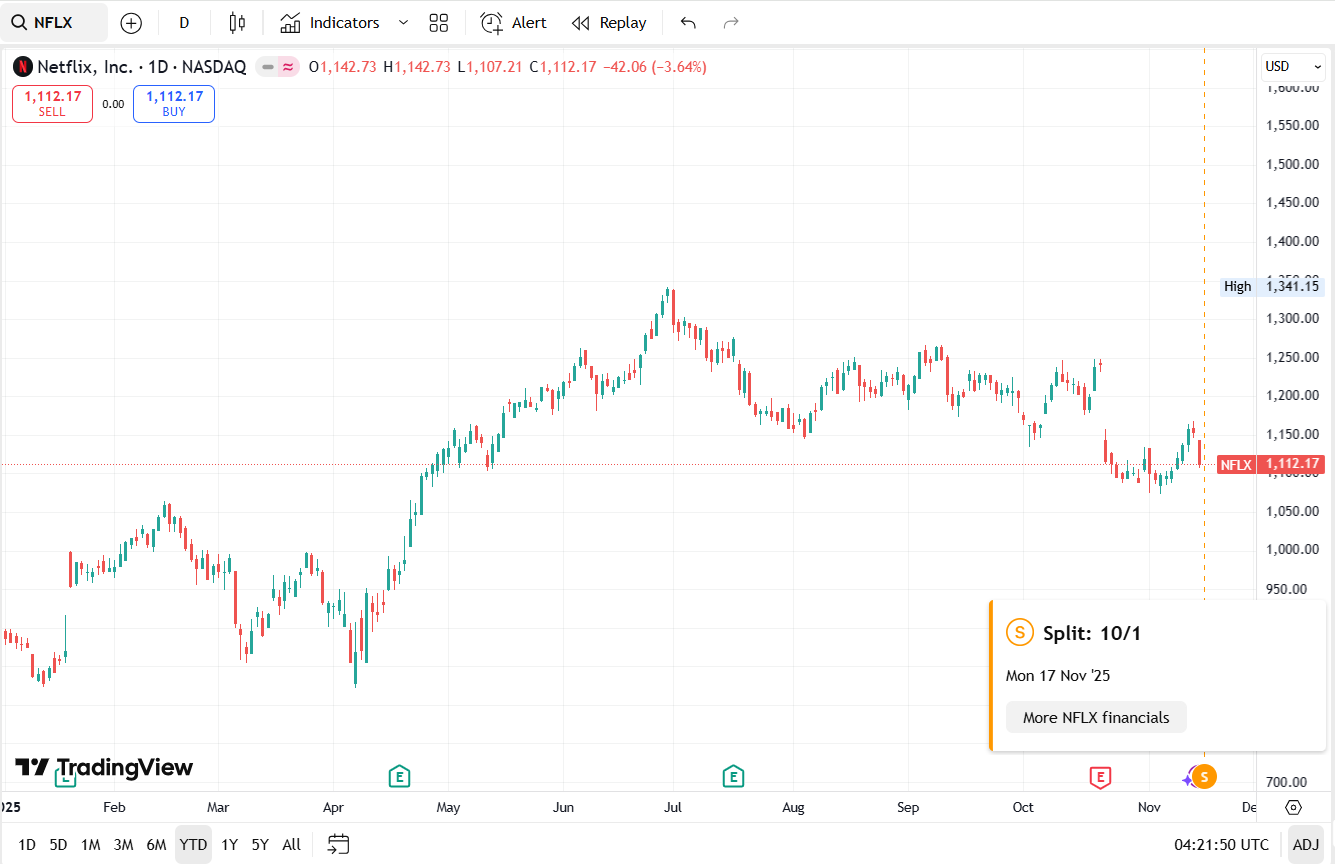Open the NFLX symbol search box
1335x864 pixels.
pyautogui.click(x=54, y=22)
